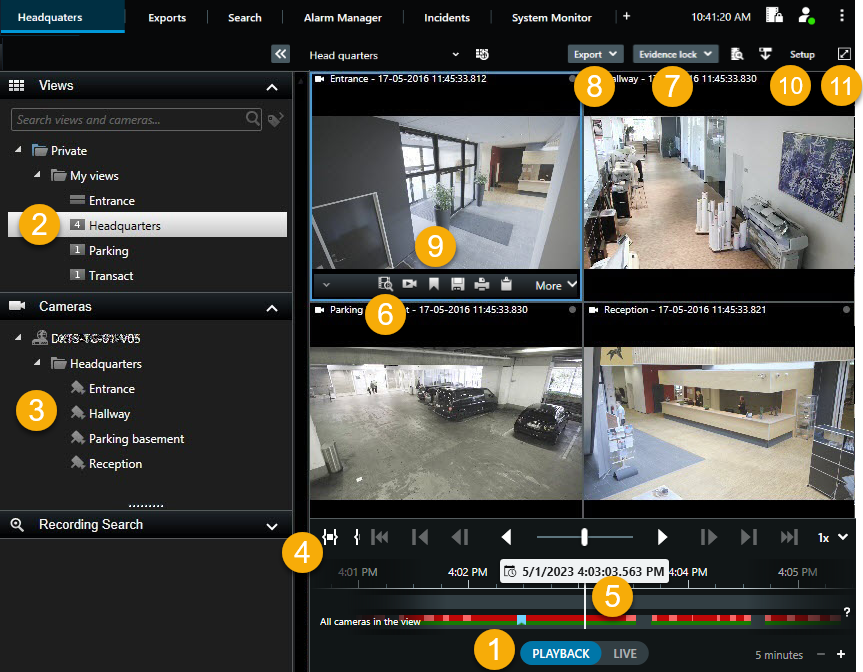Open the Evidence lock dropdown
The height and width of the screenshot is (672, 863).
pos(675,54)
